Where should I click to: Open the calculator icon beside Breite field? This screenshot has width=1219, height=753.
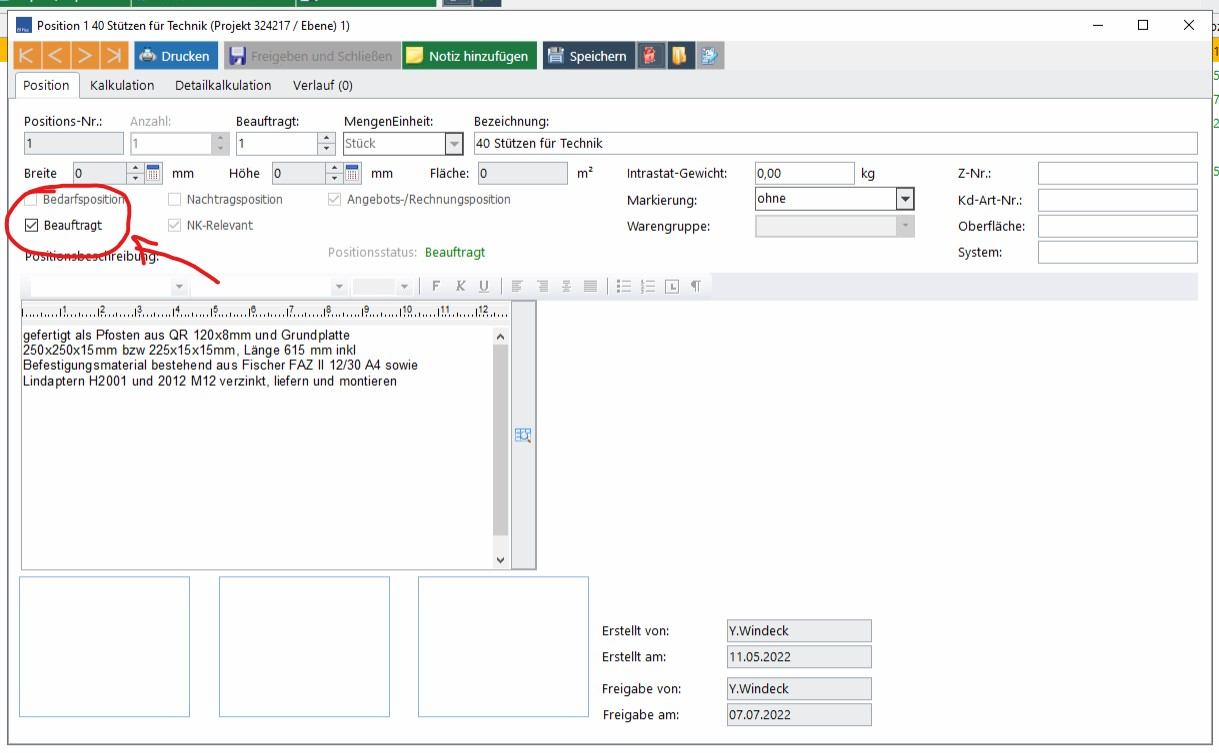tap(153, 173)
